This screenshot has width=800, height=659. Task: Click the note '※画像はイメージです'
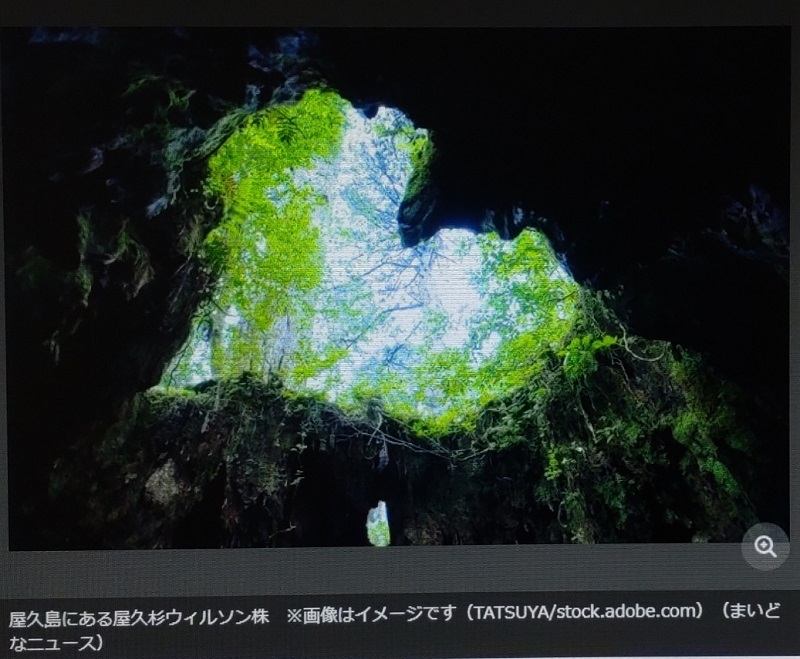point(370,614)
